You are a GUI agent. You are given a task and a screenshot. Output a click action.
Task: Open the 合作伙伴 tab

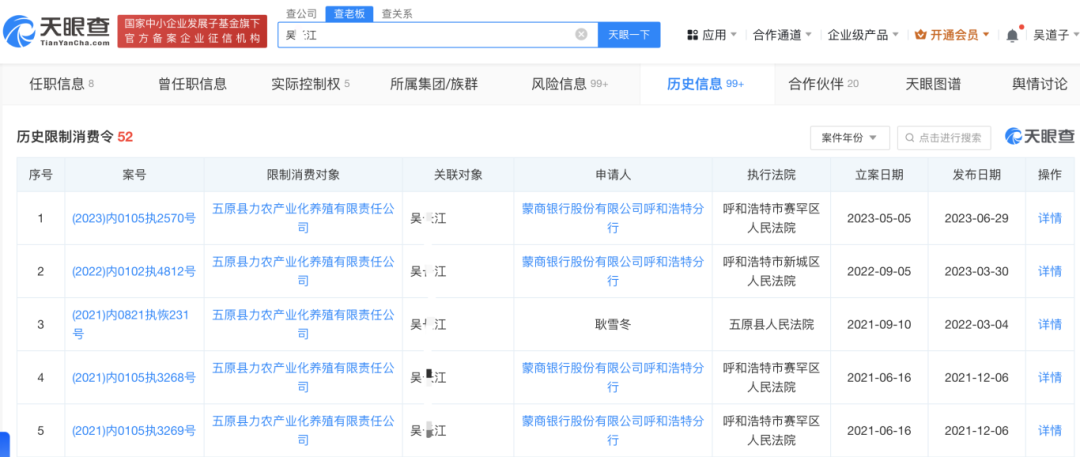pyautogui.click(x=823, y=84)
